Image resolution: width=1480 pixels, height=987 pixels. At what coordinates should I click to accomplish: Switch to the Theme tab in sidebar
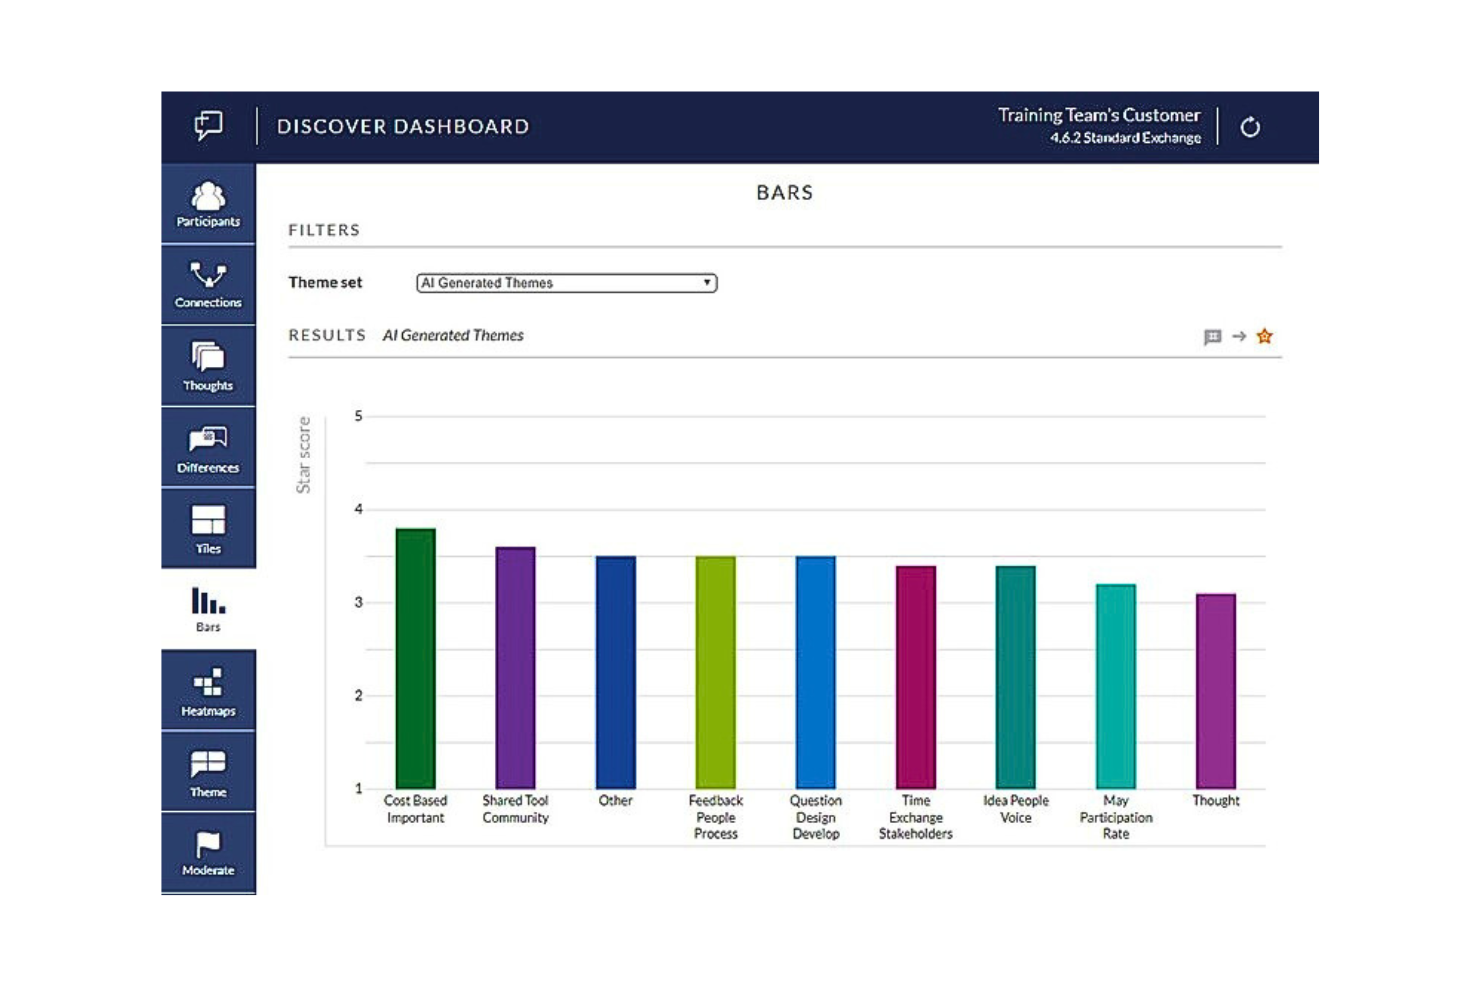point(207,768)
